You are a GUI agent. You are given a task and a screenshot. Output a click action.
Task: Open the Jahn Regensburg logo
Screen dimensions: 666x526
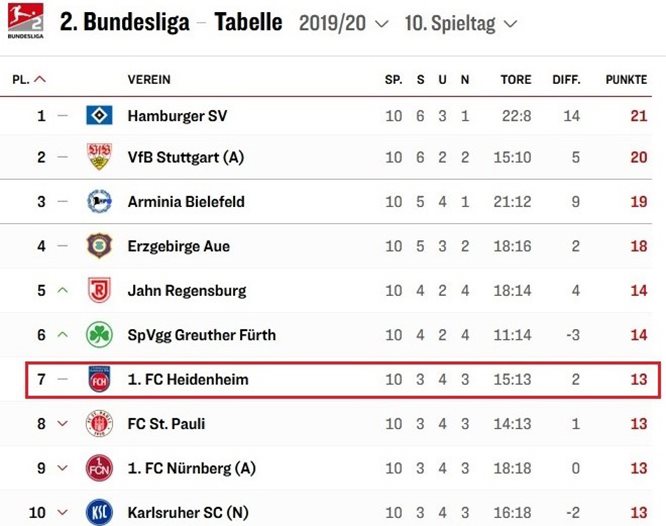point(99,290)
